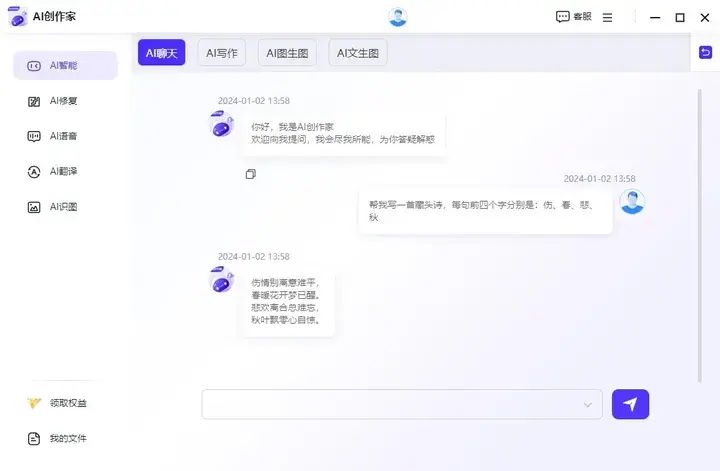
Task: Open 我的文件 my files
Action: coord(64,438)
